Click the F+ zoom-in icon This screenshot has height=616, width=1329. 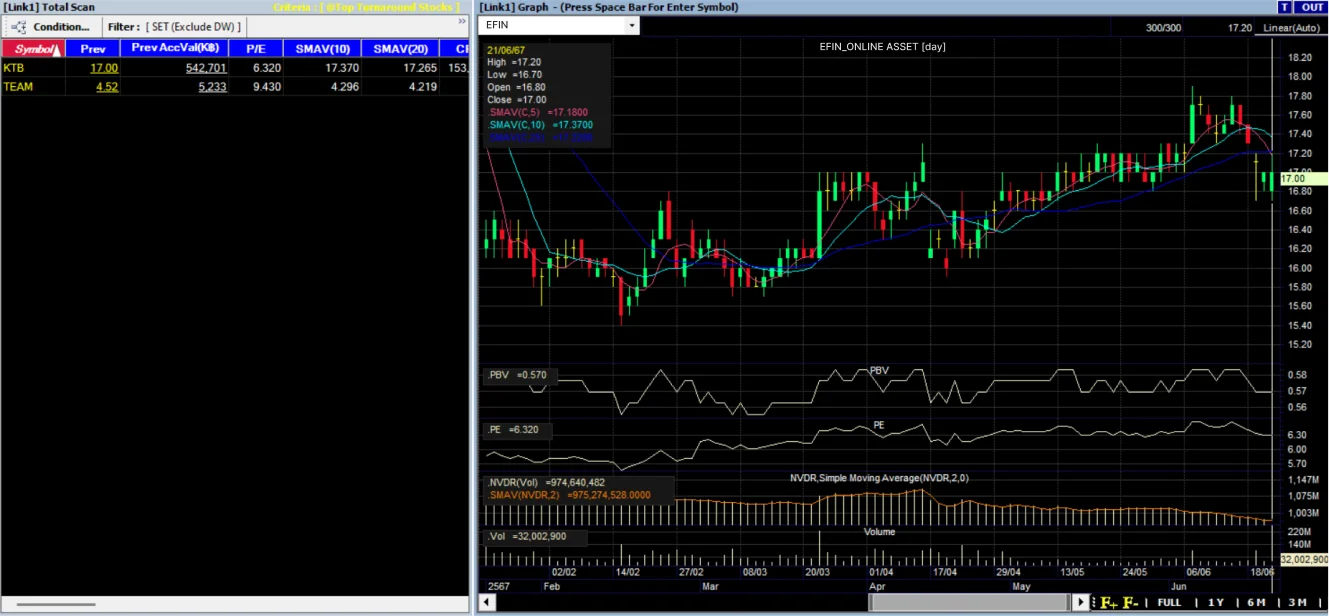click(1108, 602)
